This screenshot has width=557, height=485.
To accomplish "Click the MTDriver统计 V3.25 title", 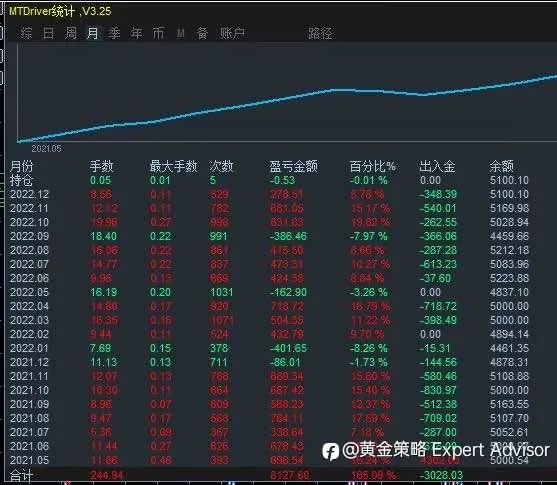I will tap(60, 11).
